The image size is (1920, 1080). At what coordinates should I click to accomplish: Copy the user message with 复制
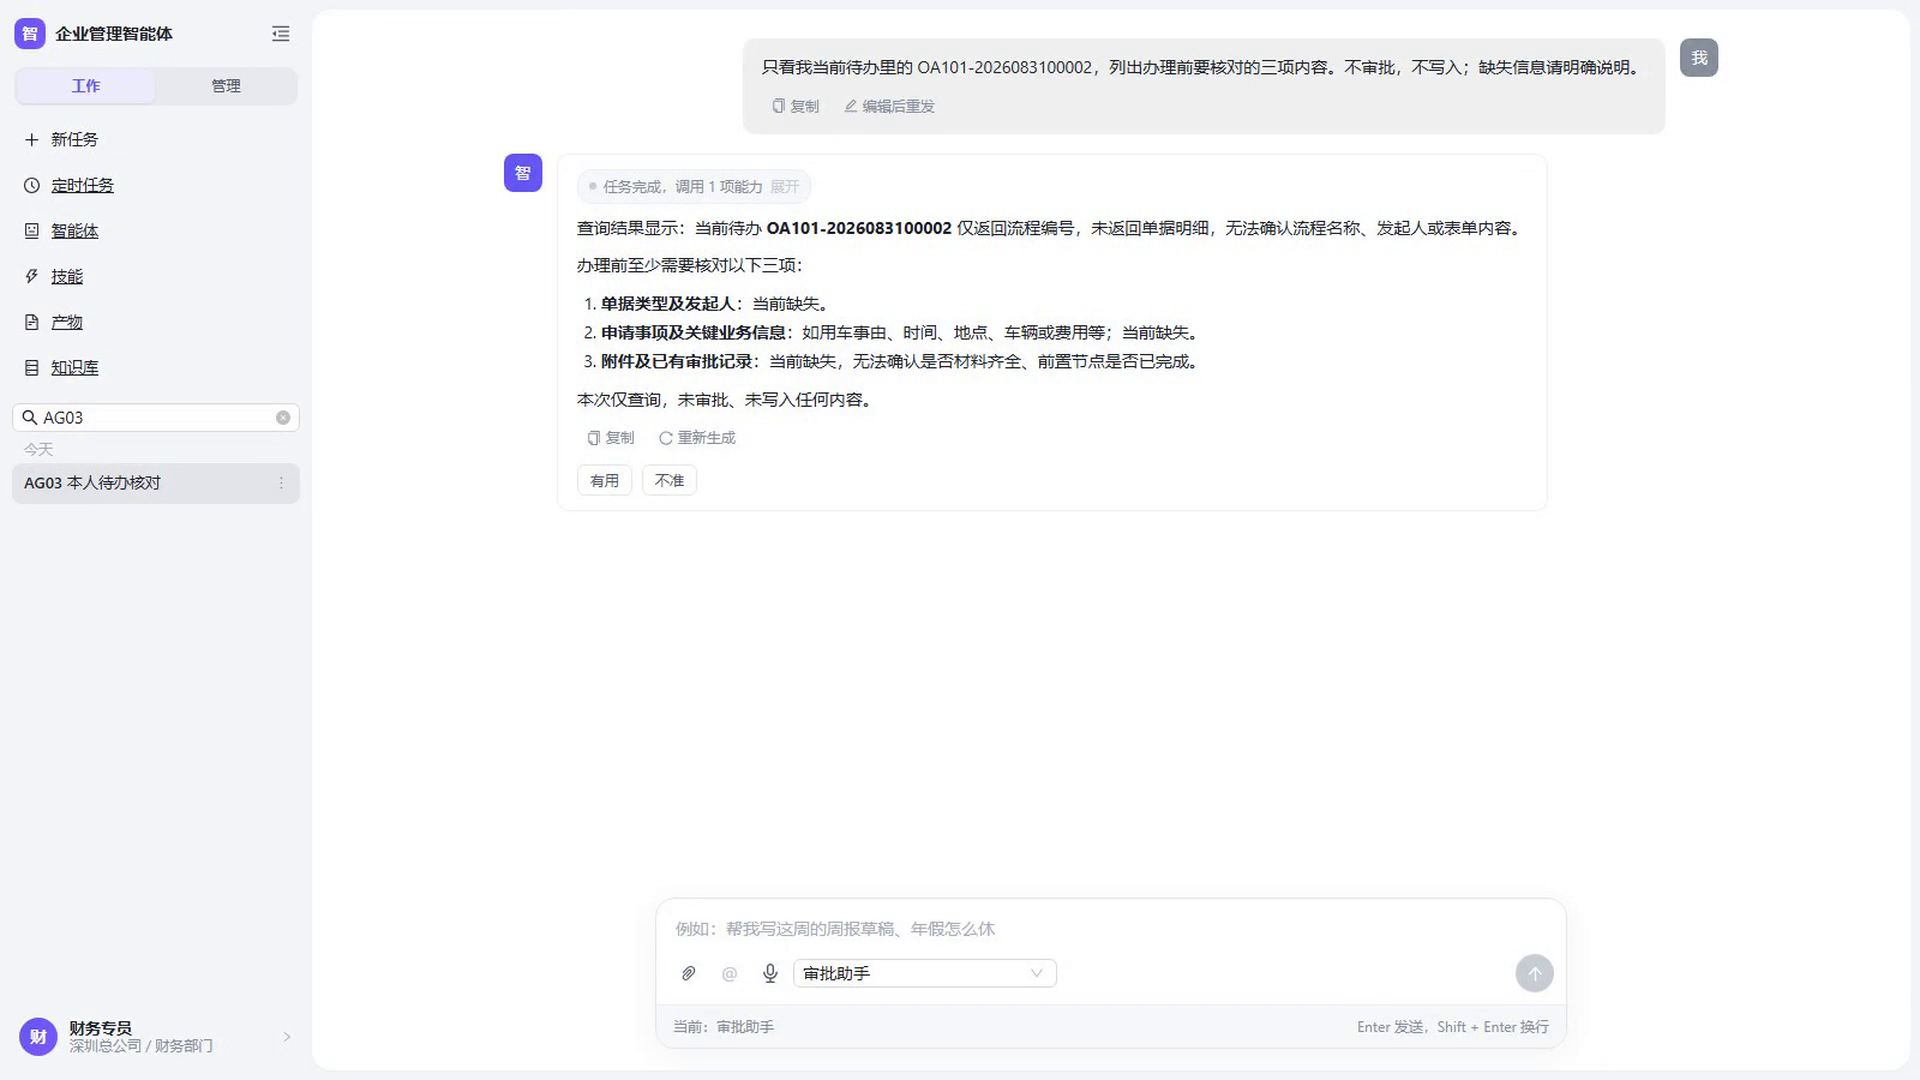pyautogui.click(x=795, y=106)
